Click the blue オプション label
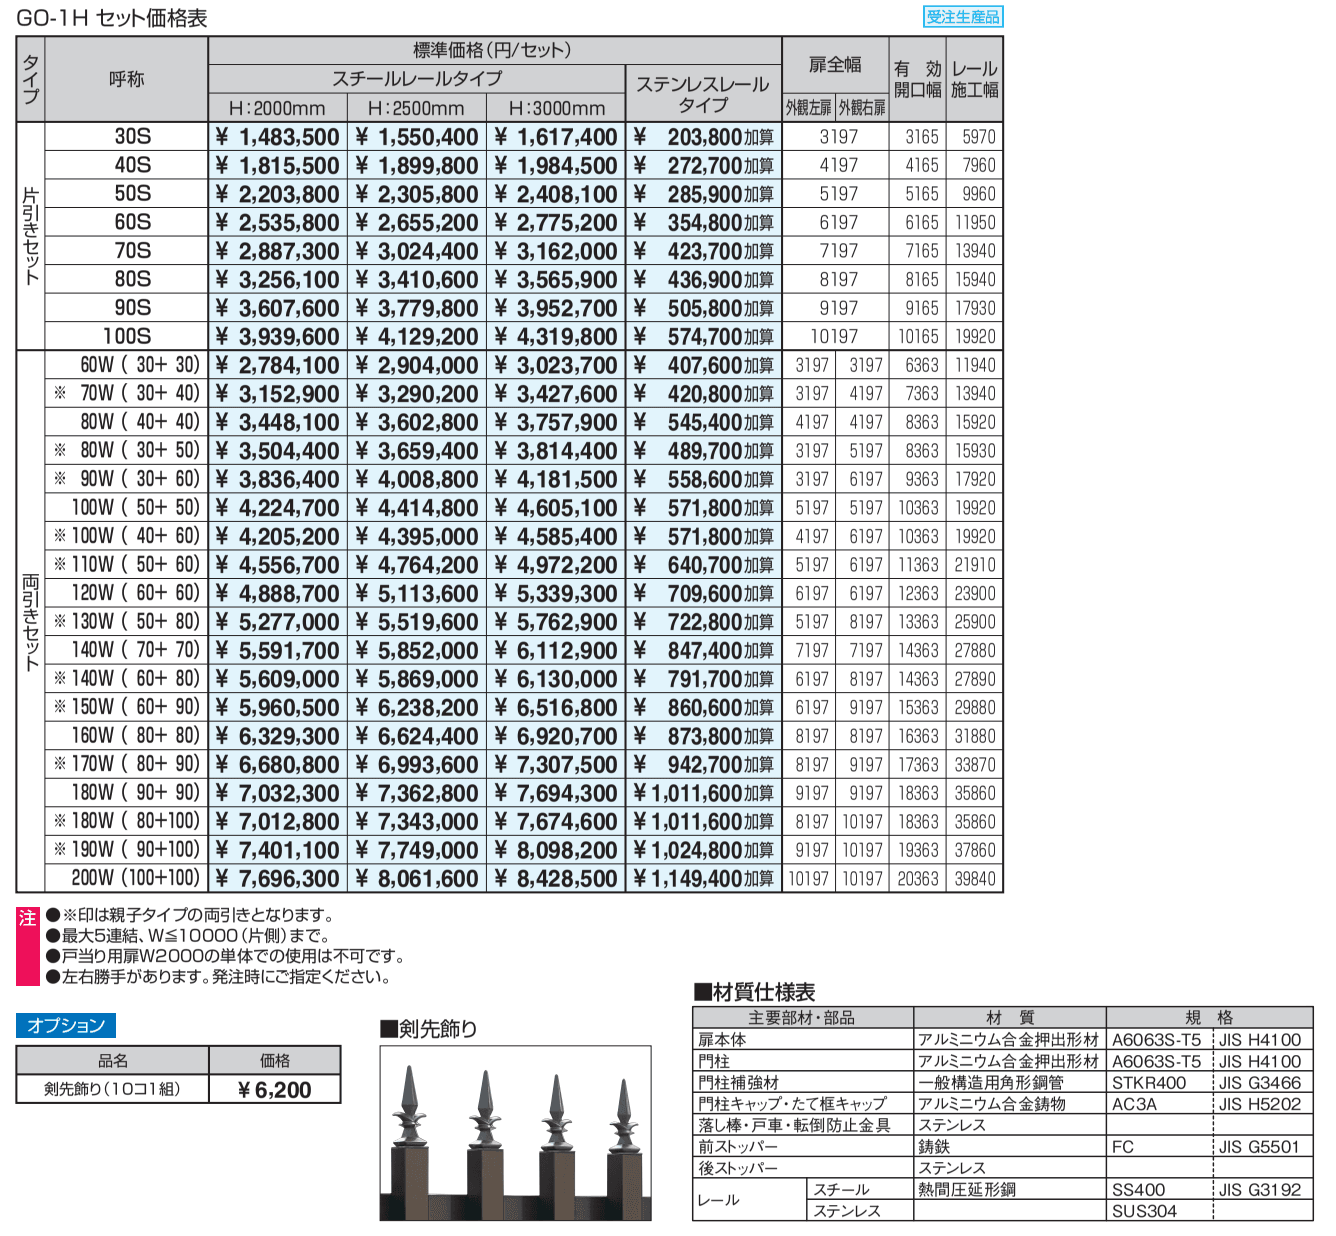 tap(65, 1024)
